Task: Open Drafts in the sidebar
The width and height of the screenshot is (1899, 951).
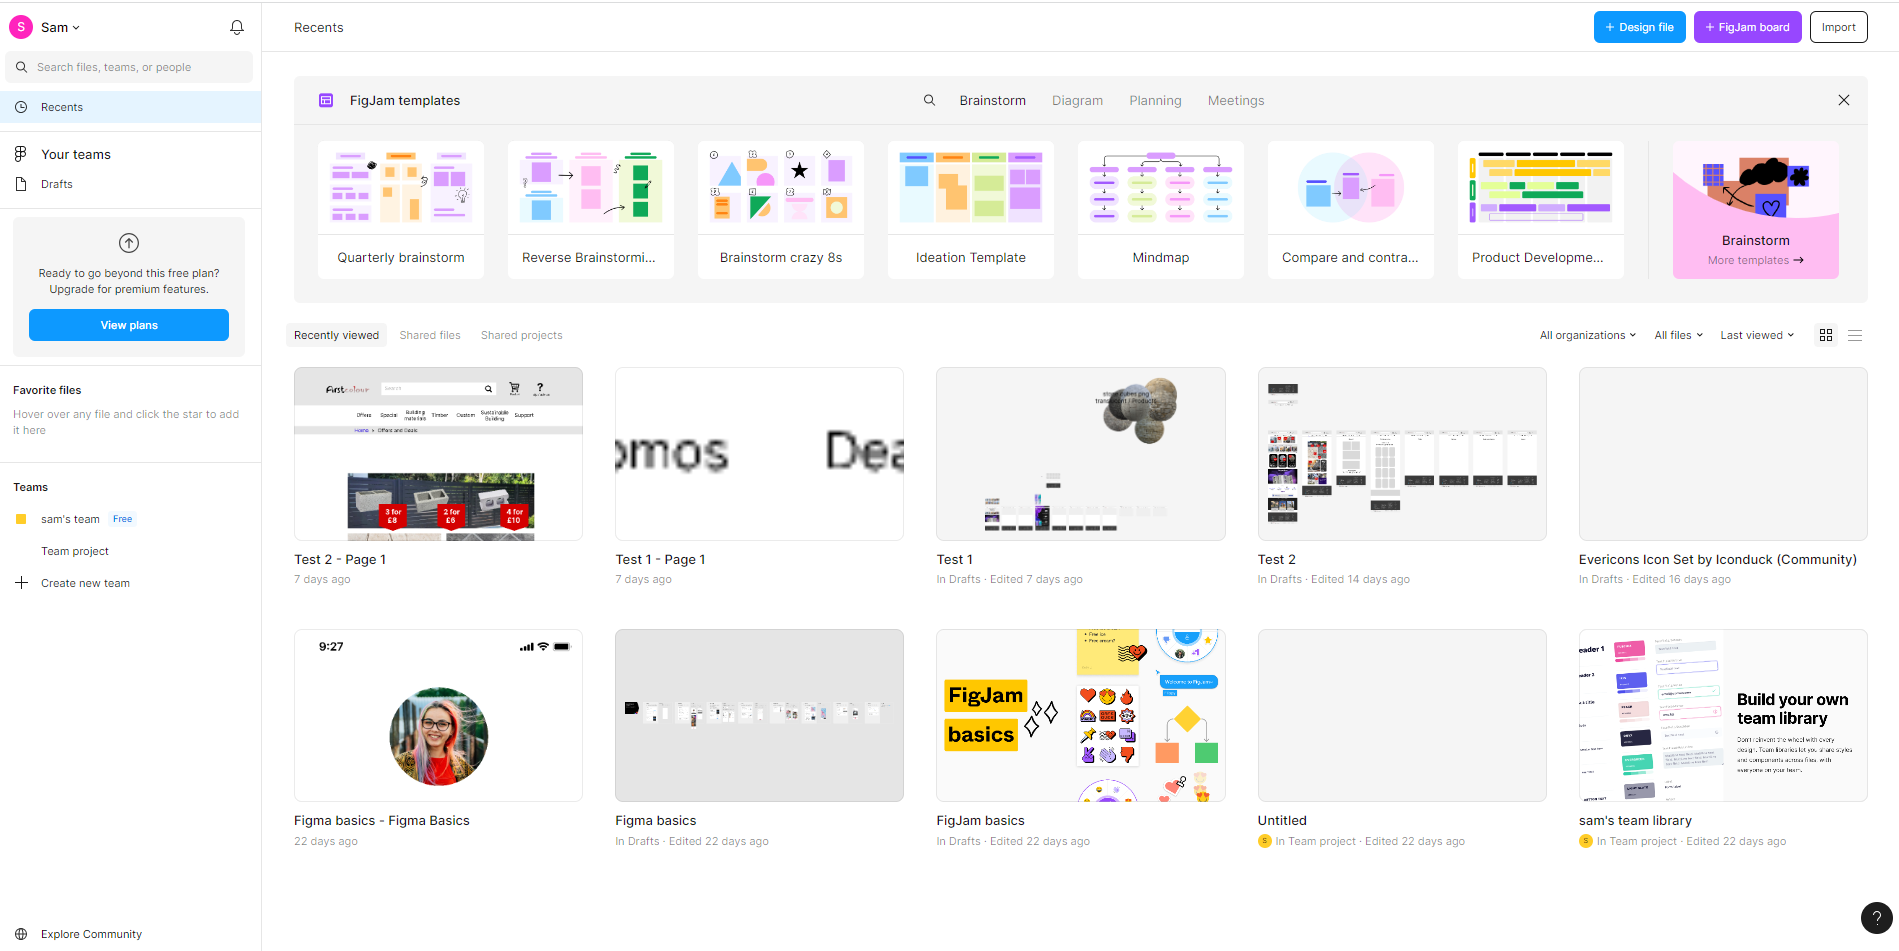Action: point(57,184)
